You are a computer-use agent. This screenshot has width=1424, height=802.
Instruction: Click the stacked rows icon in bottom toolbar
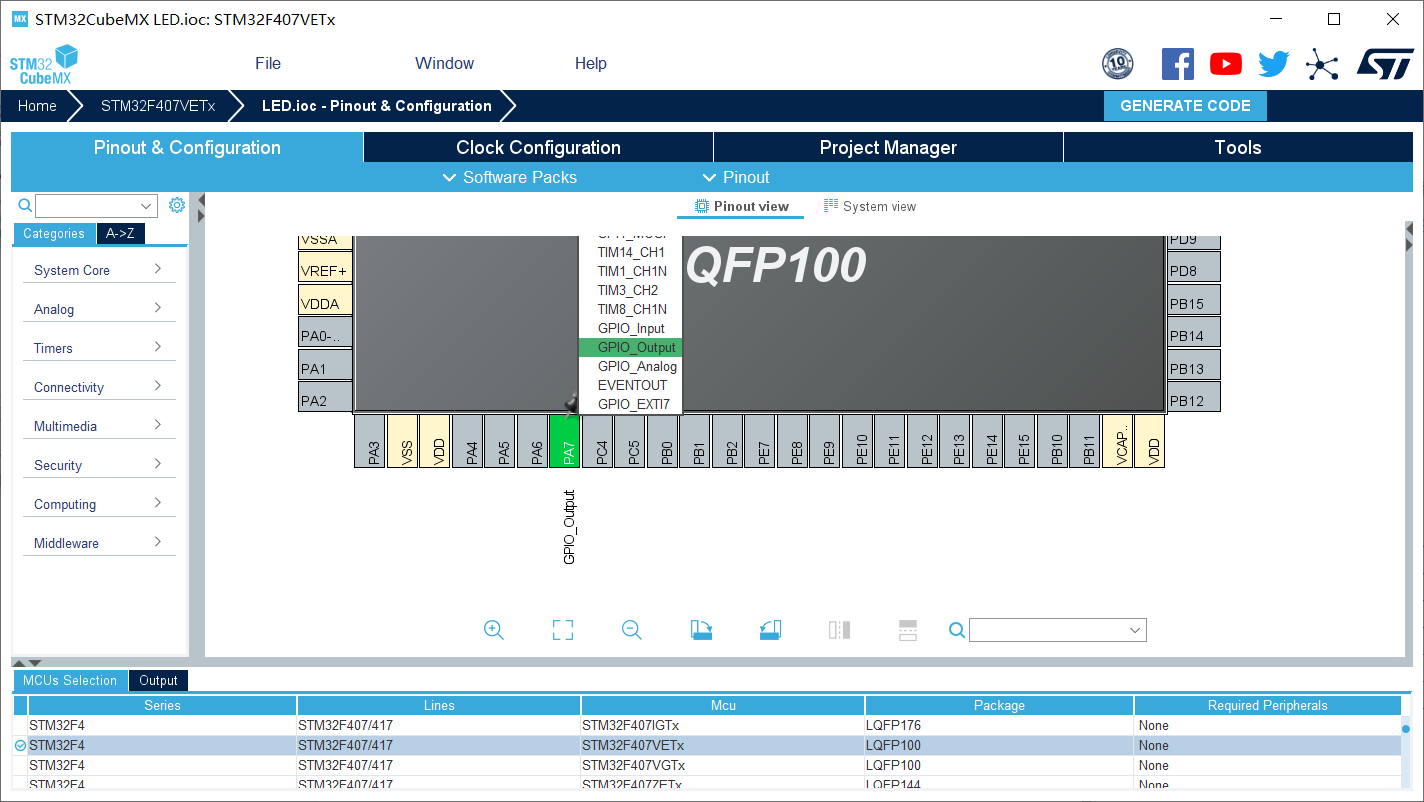click(x=907, y=630)
